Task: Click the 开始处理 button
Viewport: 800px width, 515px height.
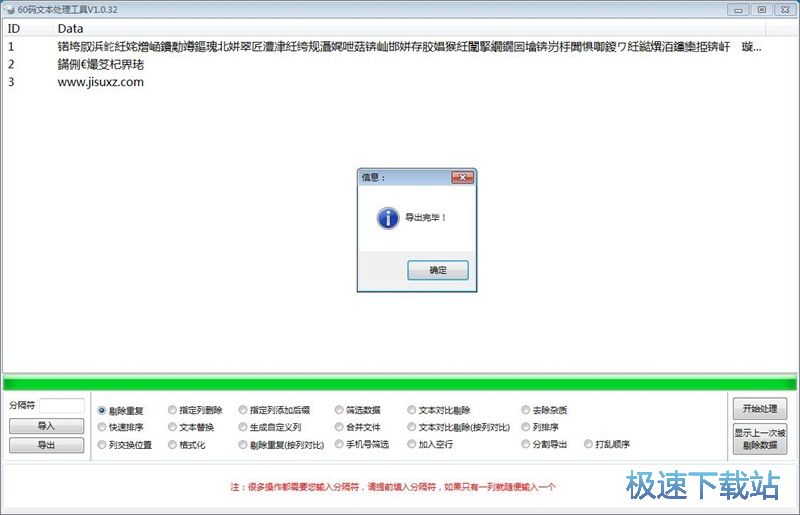Action: pos(760,409)
